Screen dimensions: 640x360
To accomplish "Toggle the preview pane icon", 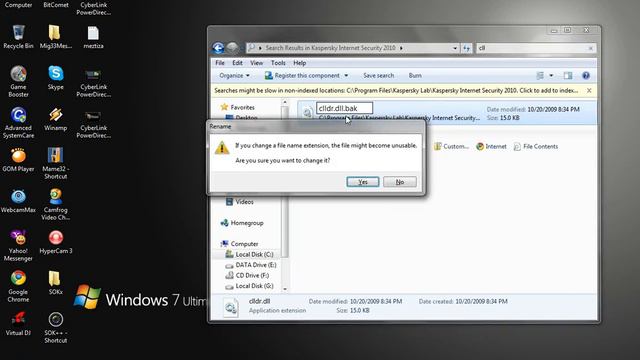I will click(568, 76).
